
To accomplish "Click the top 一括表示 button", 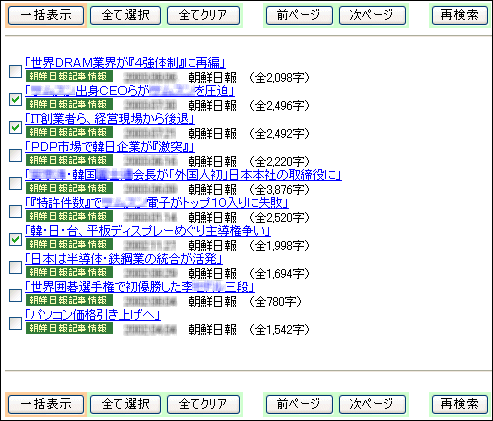I will coord(46,15).
